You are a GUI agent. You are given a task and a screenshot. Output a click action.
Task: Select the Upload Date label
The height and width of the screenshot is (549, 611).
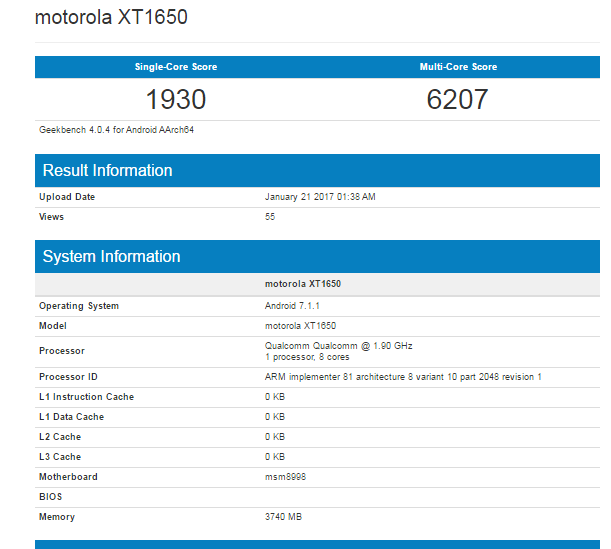point(67,197)
